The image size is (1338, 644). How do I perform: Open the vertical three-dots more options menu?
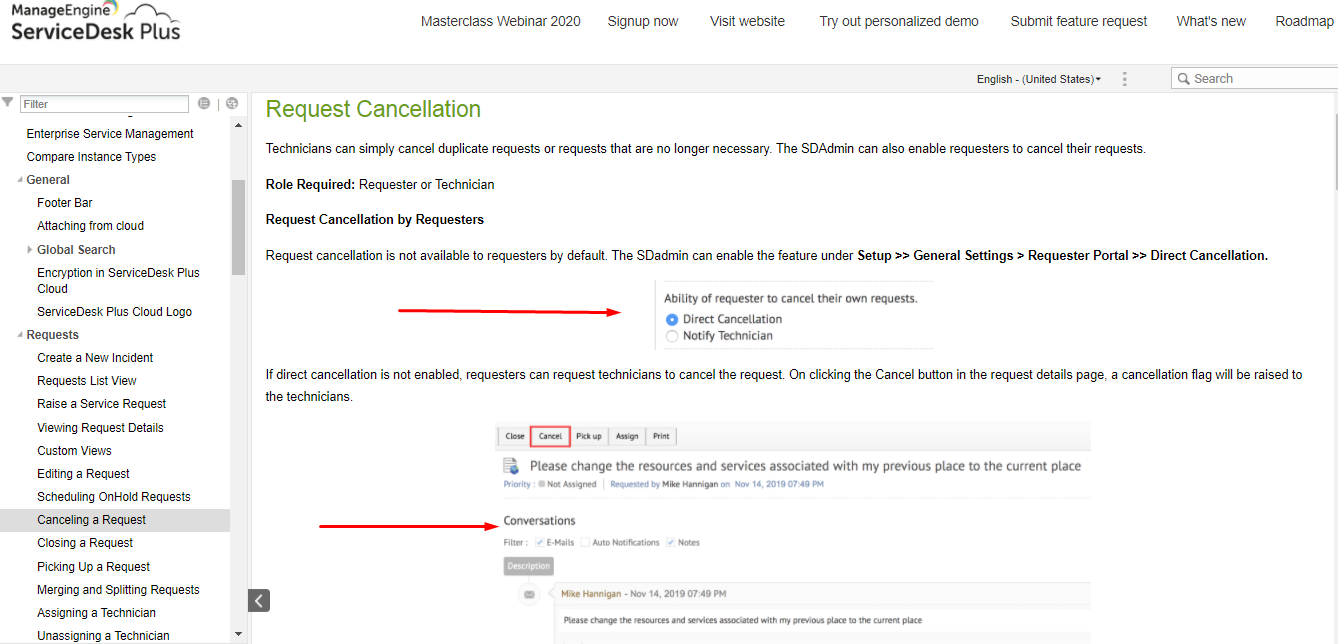tap(1125, 79)
